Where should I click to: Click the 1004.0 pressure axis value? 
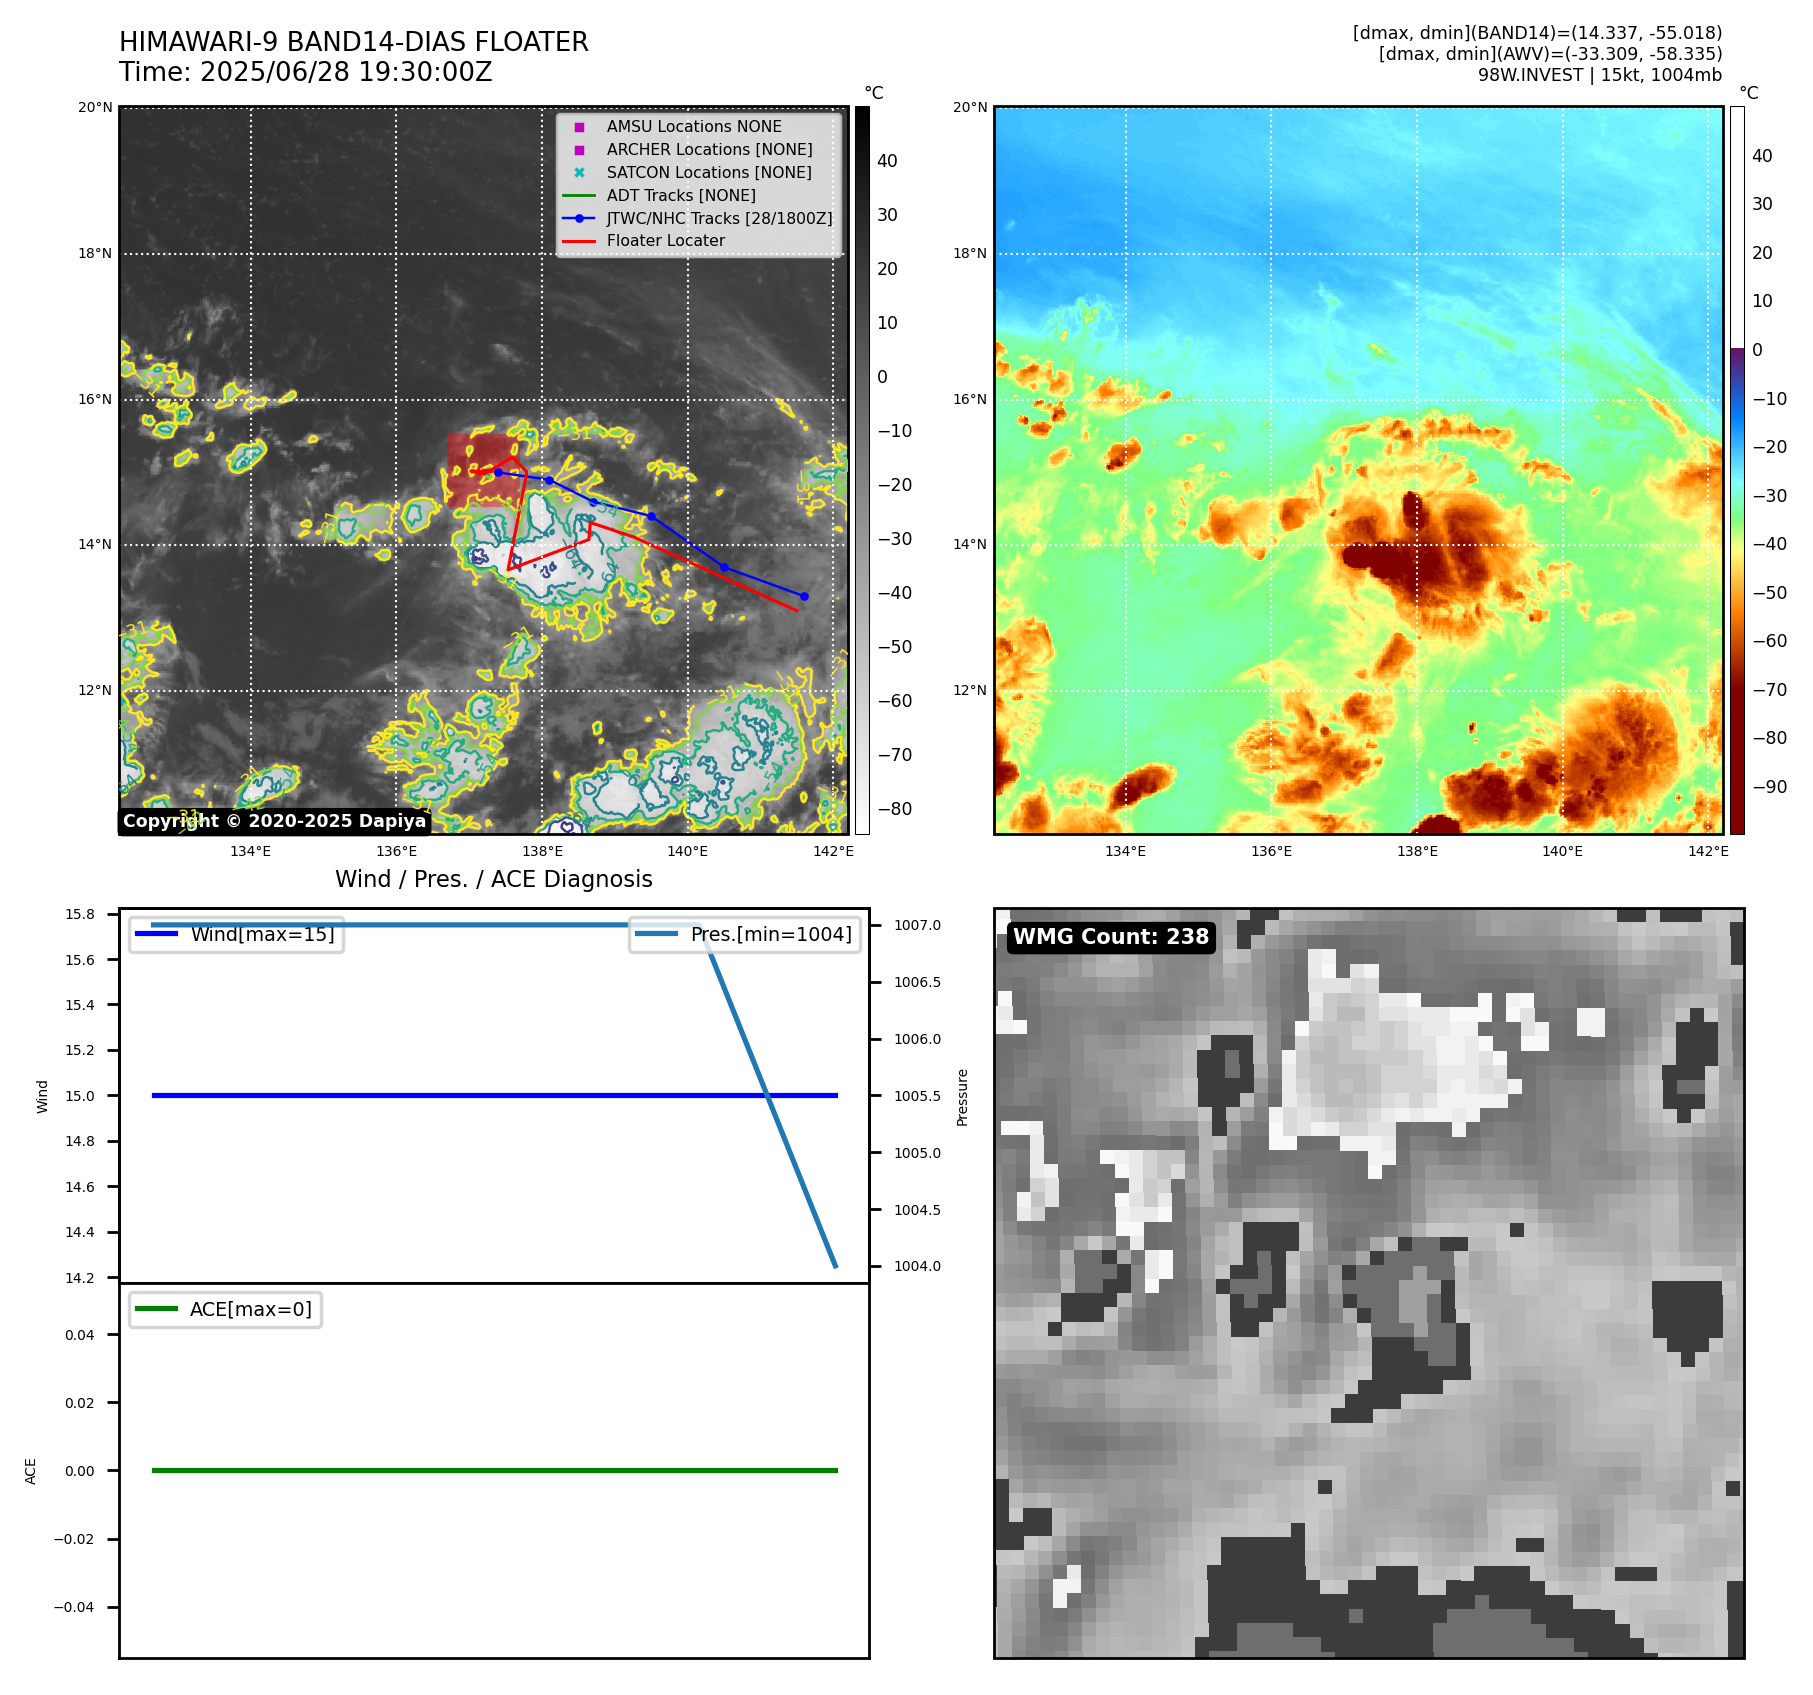click(917, 1266)
